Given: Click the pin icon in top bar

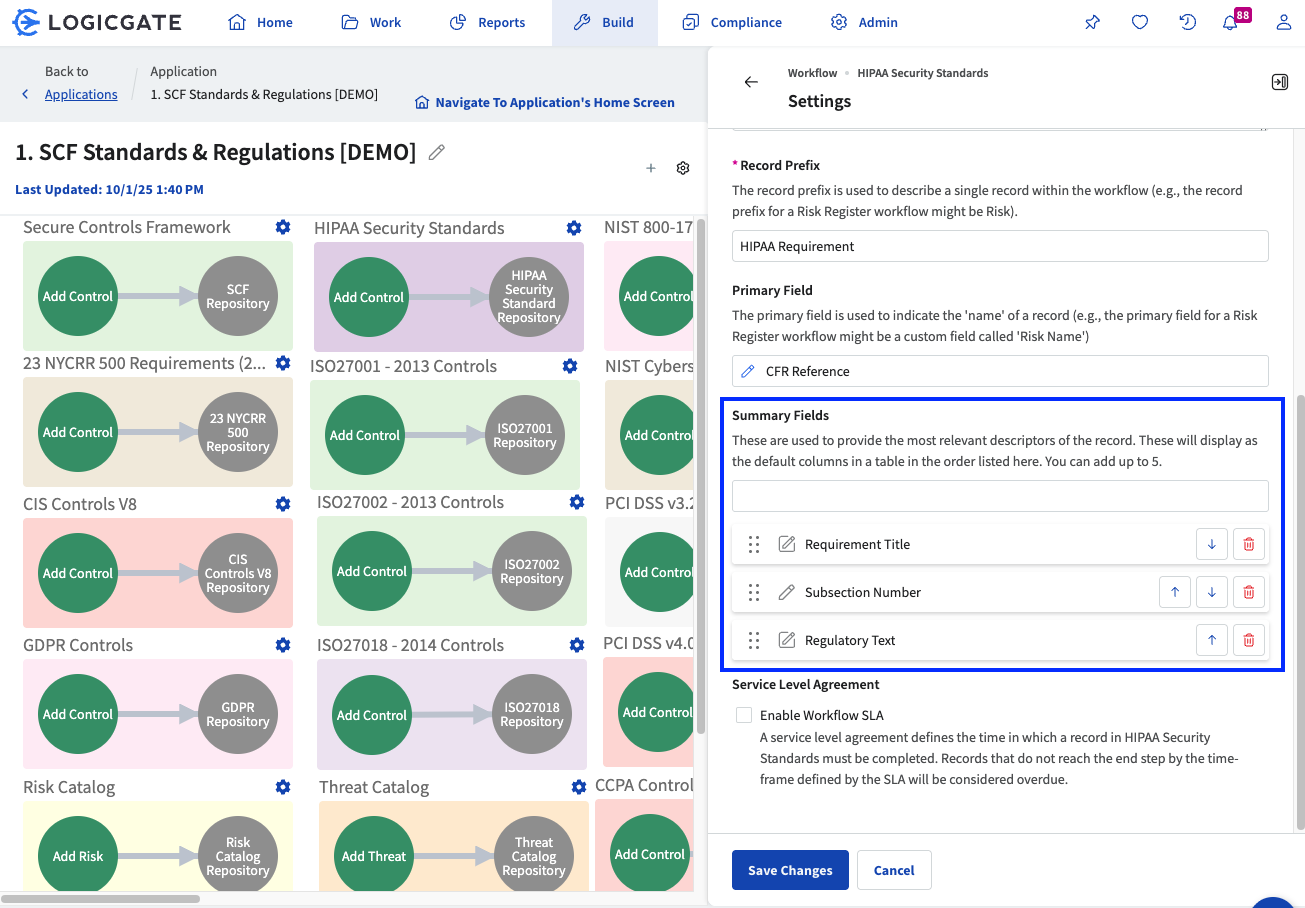Looking at the screenshot, I should (x=1092, y=23).
